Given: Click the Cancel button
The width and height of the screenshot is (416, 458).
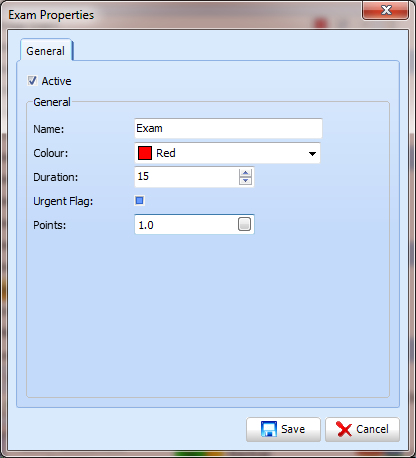Looking at the screenshot, I should pyautogui.click(x=362, y=429).
